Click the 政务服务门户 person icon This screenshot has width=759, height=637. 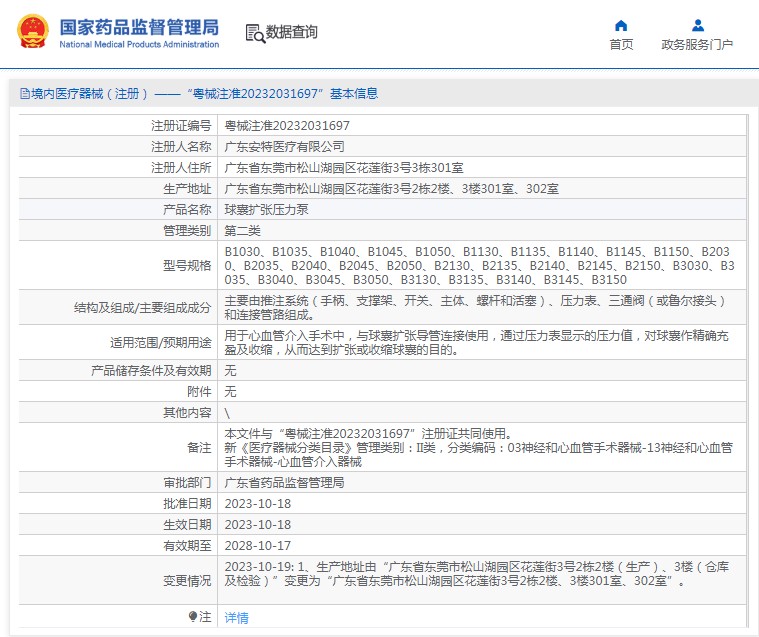[x=697, y=25]
